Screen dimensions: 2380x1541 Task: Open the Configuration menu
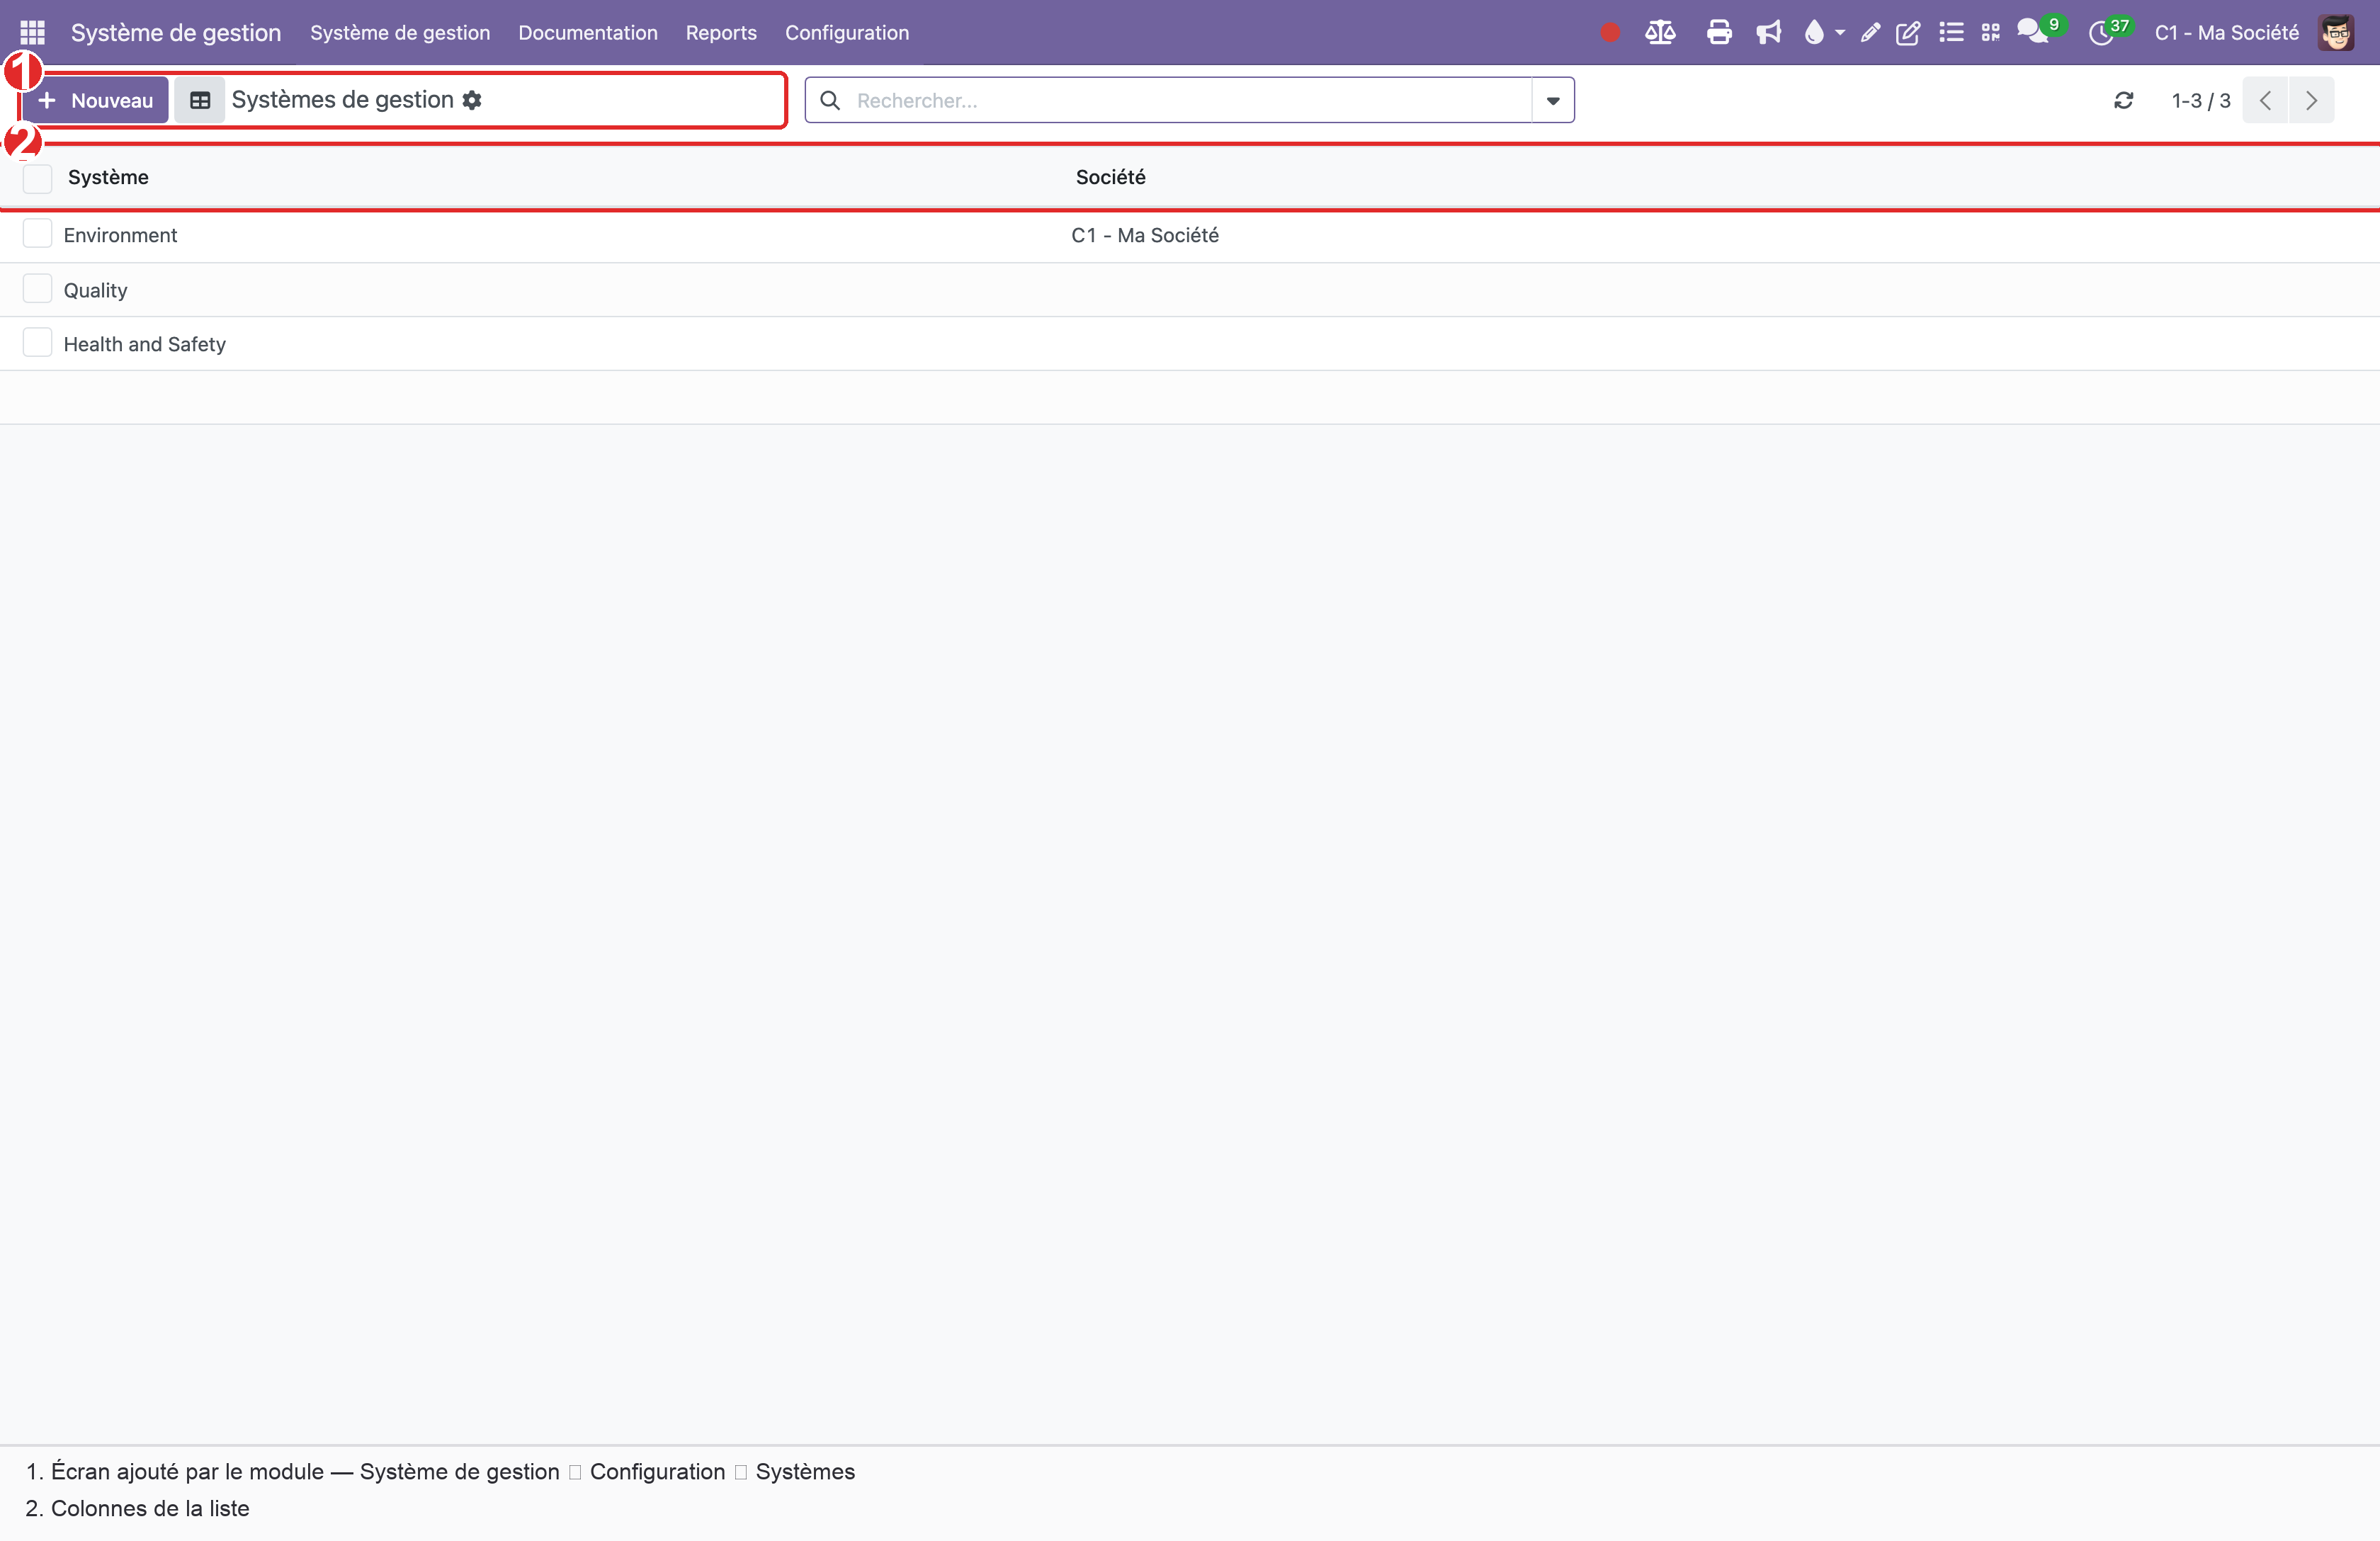click(x=846, y=33)
